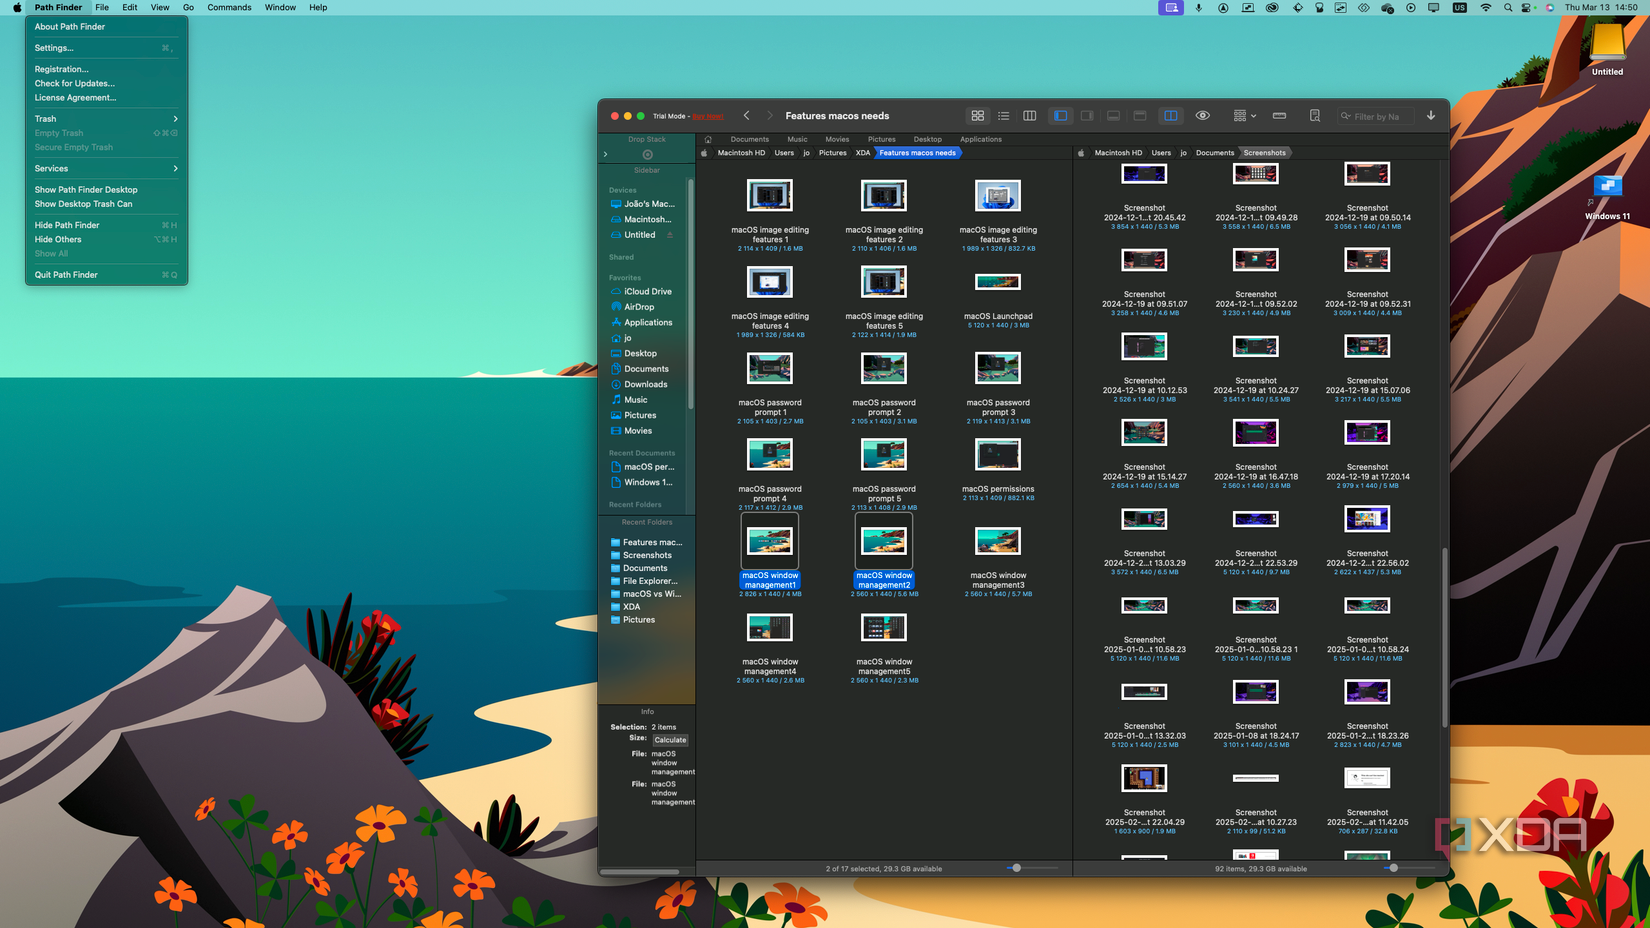
Task: Toggle the dual pane browser
Action: 1170,116
